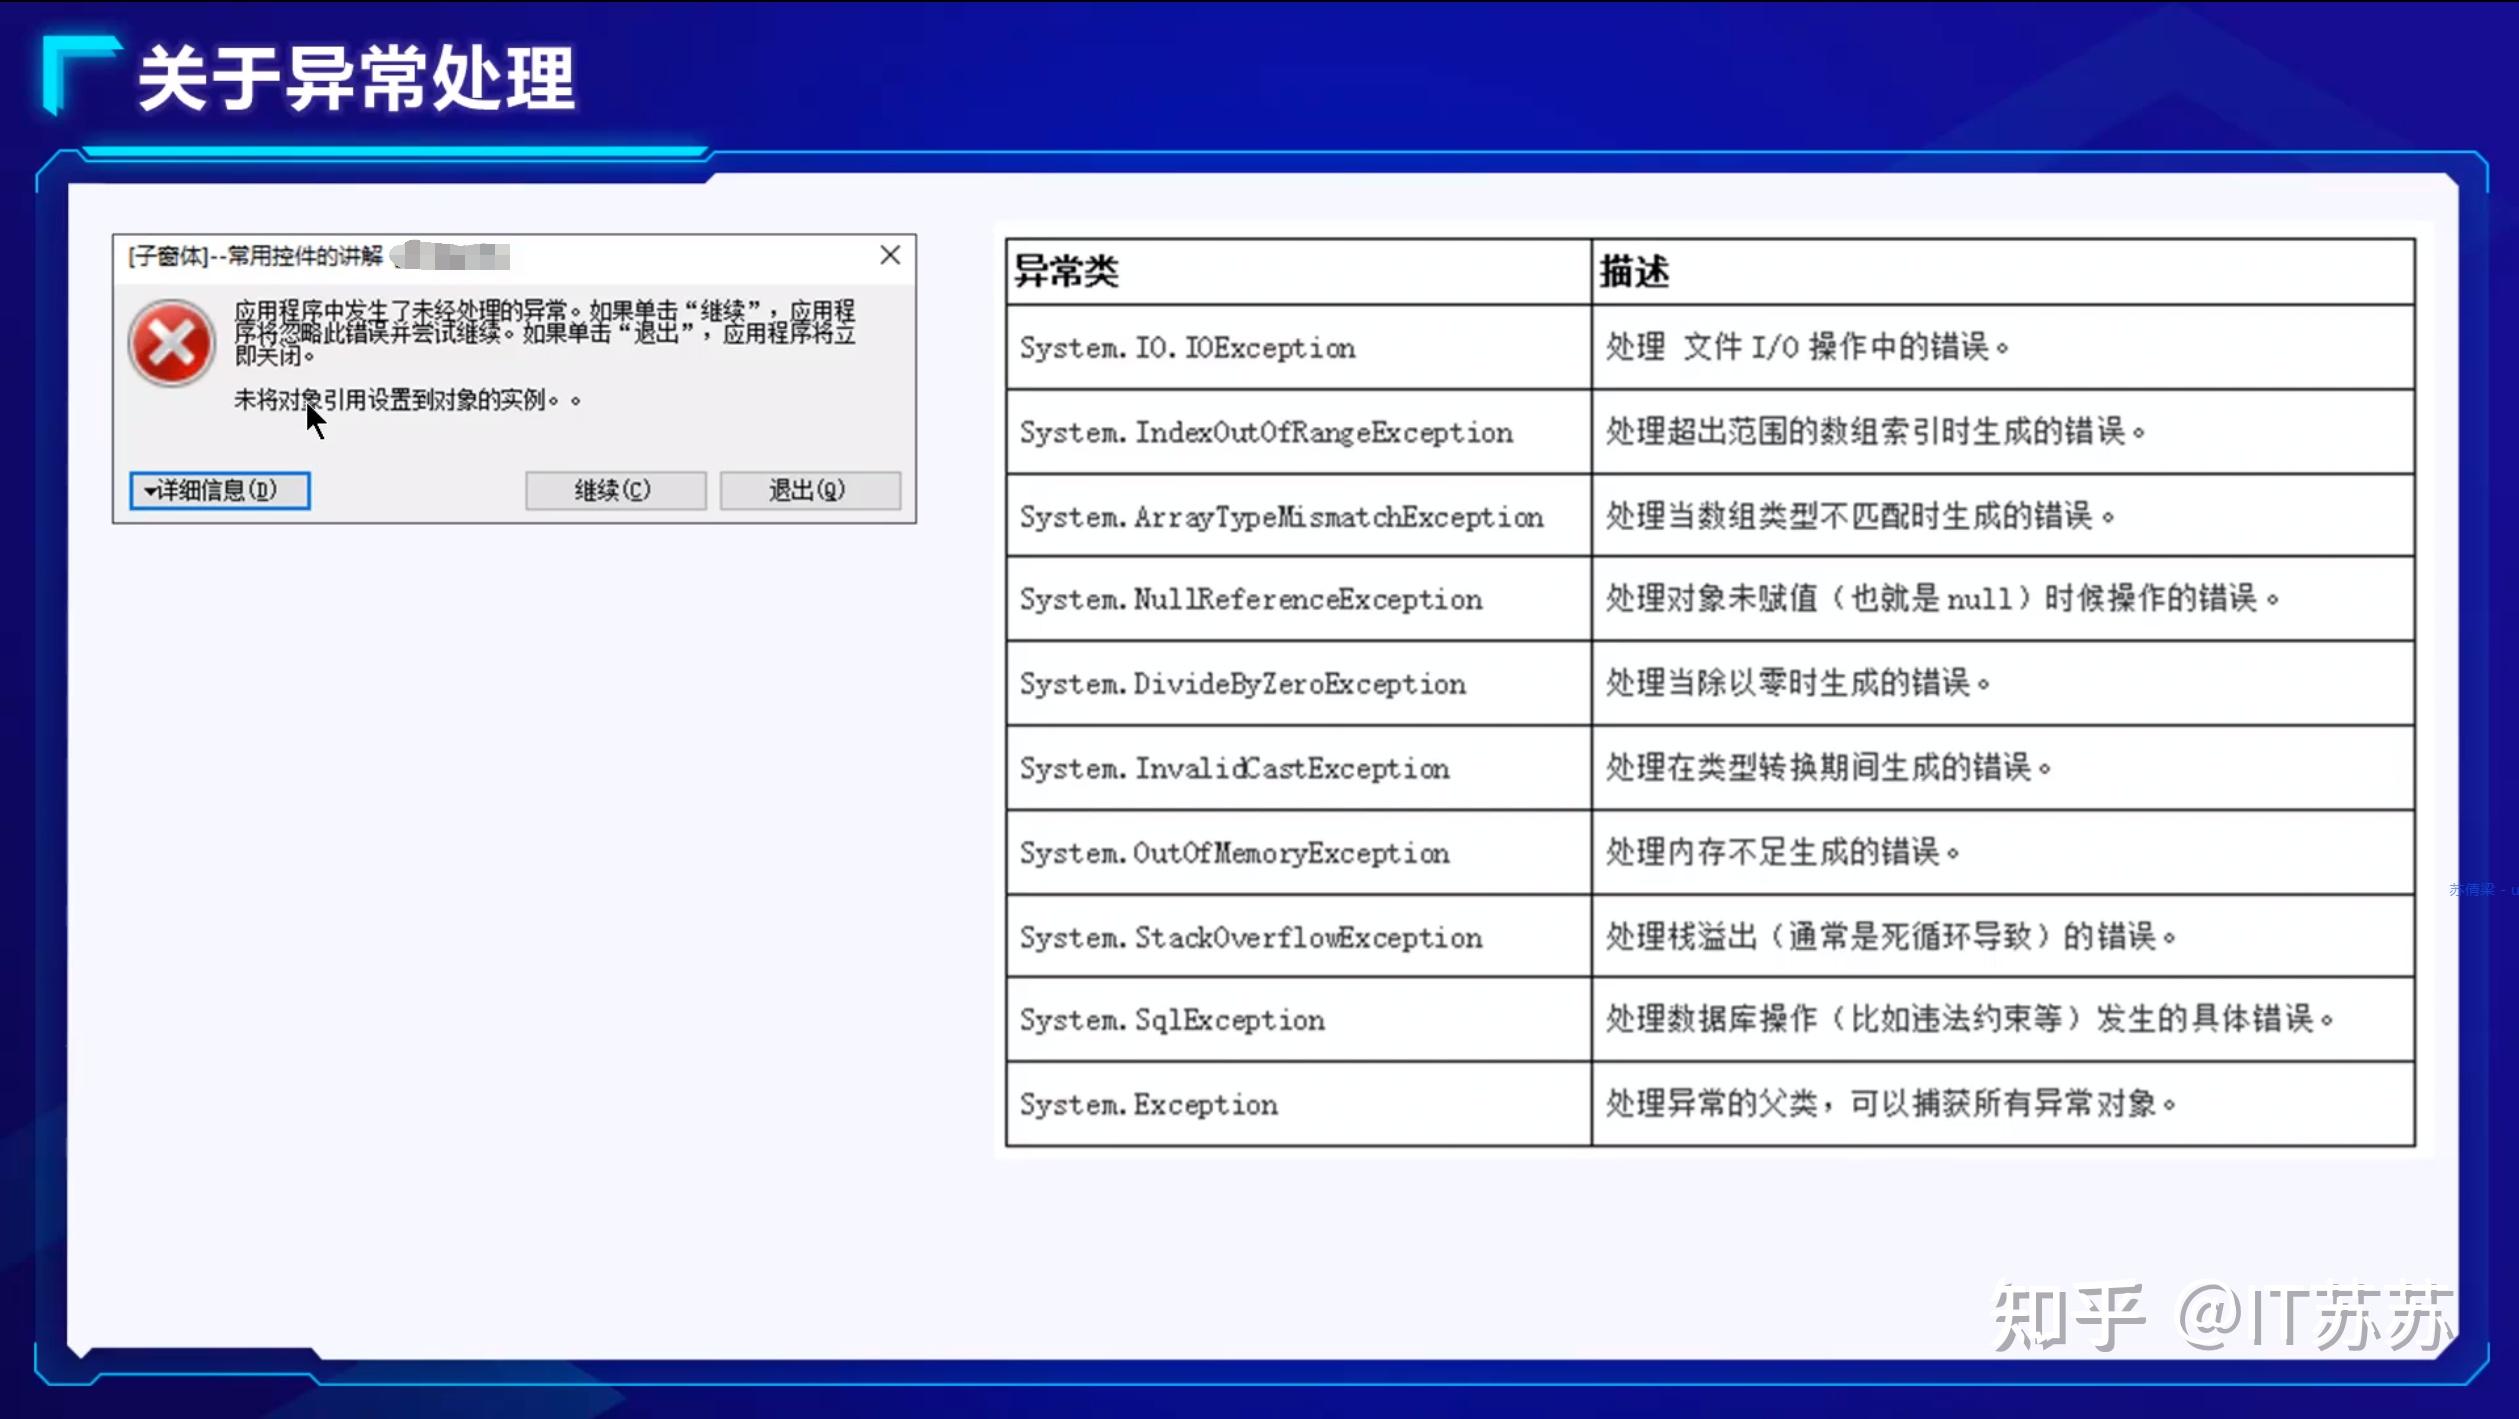The image size is (2519, 1419).
Task: Select the System.InvalidCastException table row
Action: (x=1233, y=769)
